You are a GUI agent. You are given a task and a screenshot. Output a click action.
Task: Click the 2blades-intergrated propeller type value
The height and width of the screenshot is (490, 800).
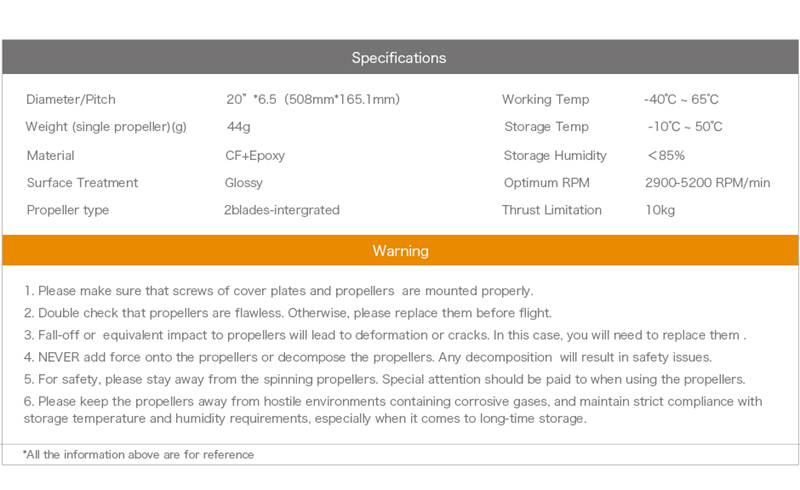click(282, 210)
